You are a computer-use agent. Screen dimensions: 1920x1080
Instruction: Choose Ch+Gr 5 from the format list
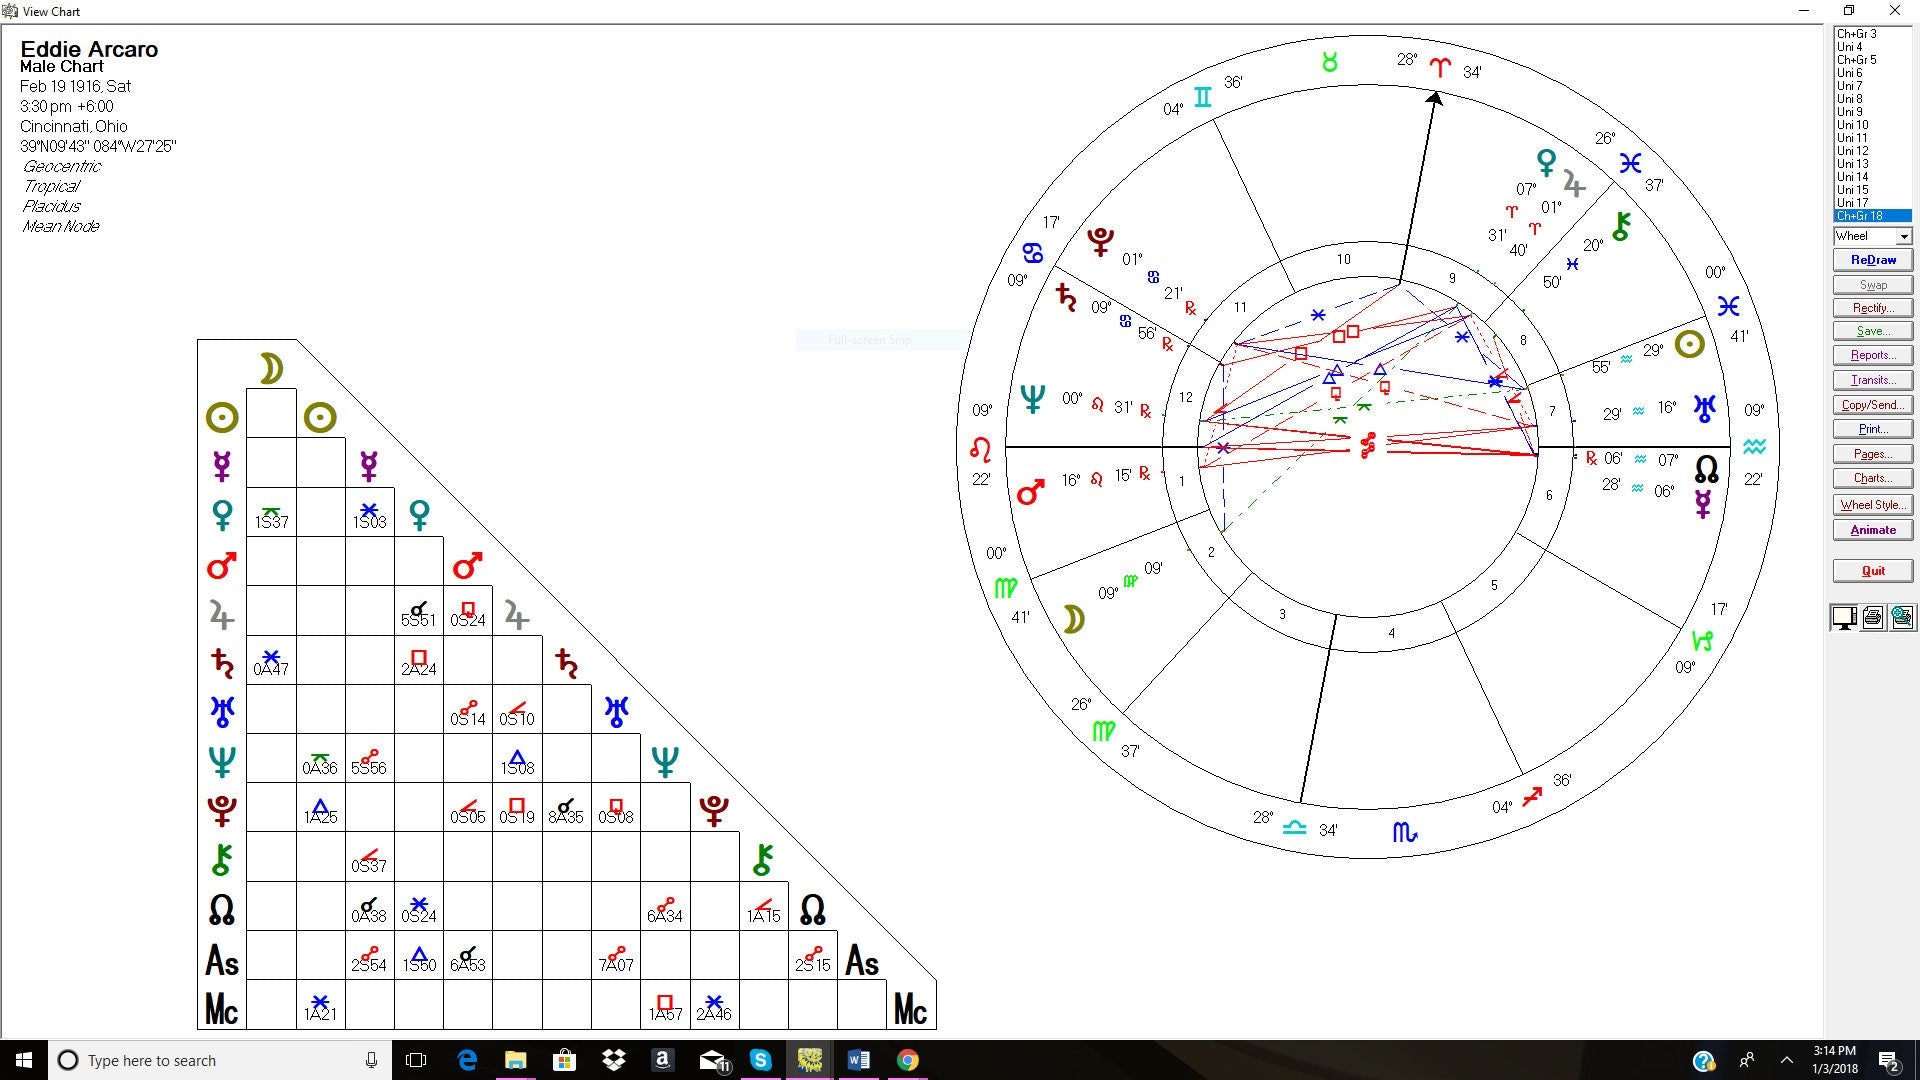coord(1856,60)
